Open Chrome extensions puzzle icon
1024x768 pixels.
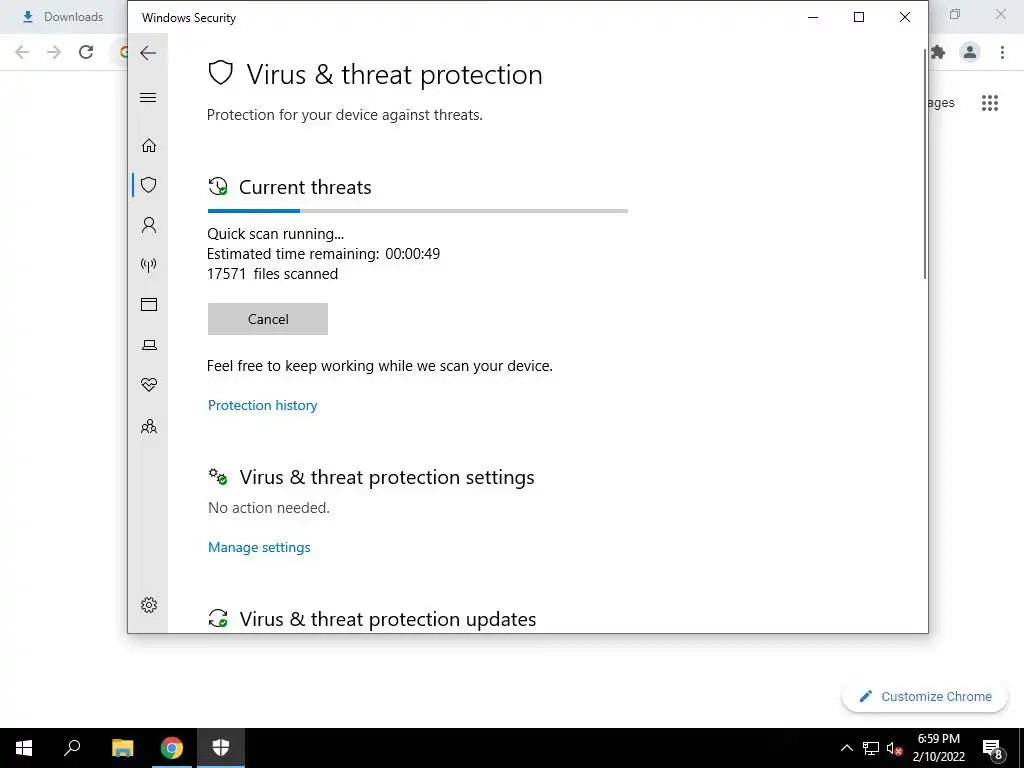pyautogui.click(x=938, y=52)
